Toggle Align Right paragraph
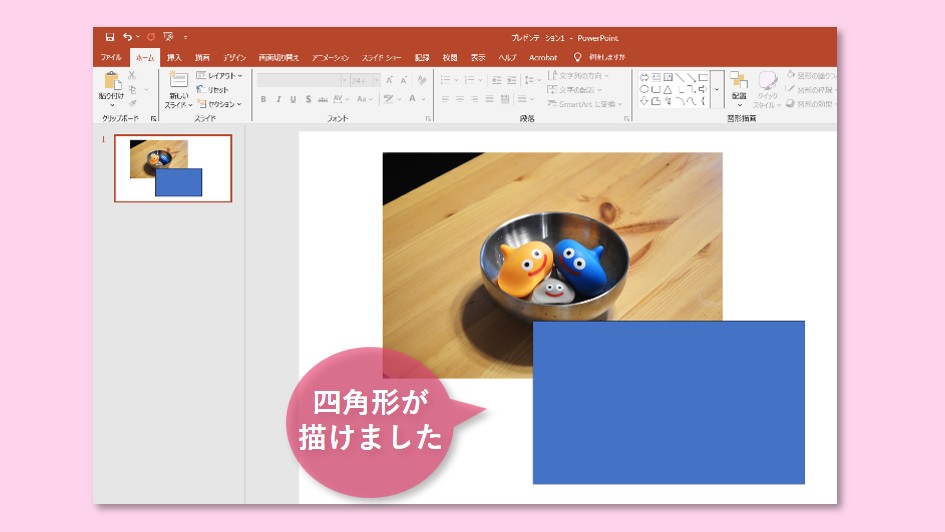 click(x=475, y=99)
